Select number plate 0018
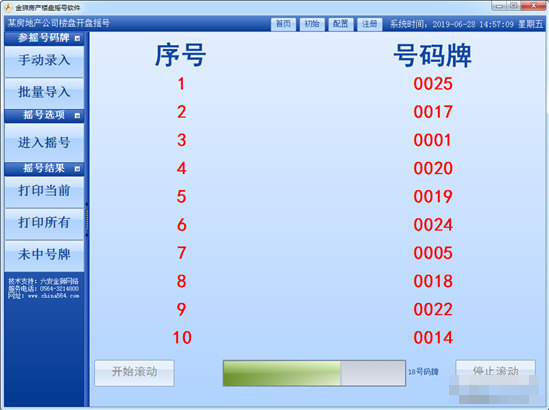 (x=433, y=281)
